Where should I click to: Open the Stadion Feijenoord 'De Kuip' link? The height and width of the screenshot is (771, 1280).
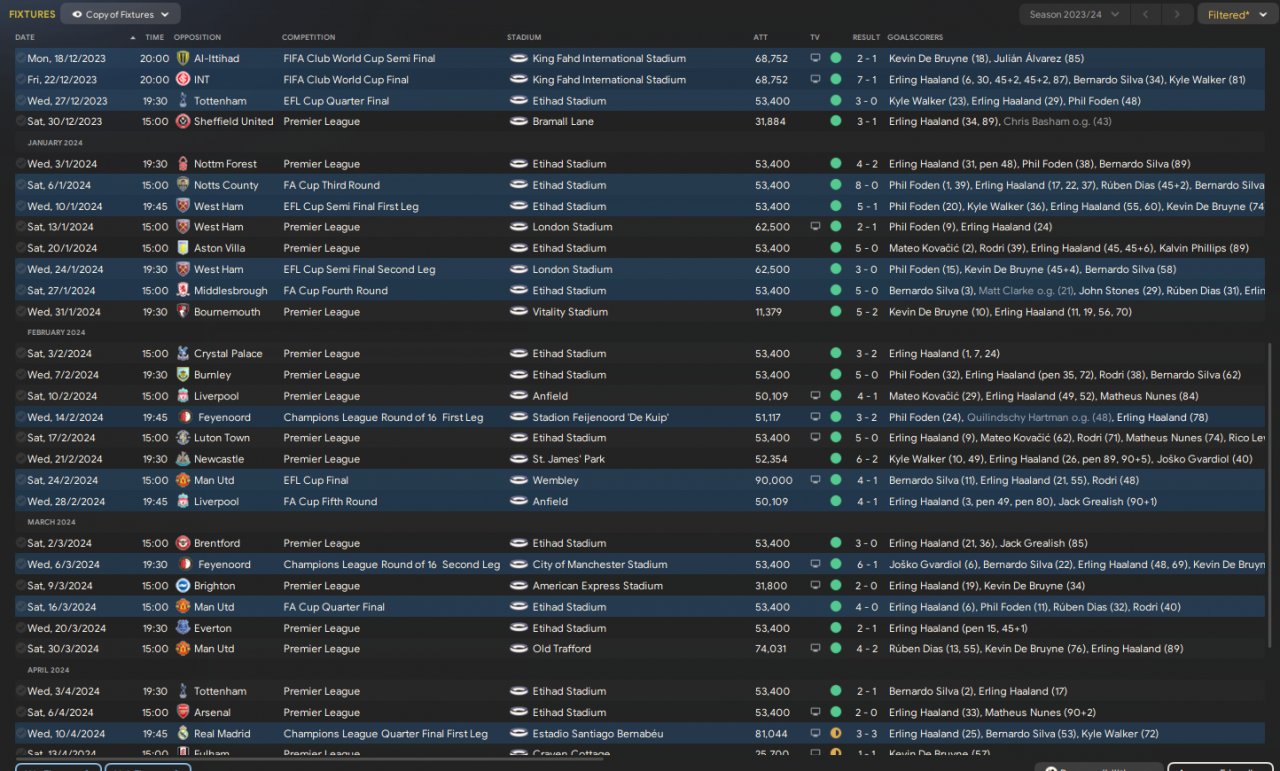tap(601, 417)
